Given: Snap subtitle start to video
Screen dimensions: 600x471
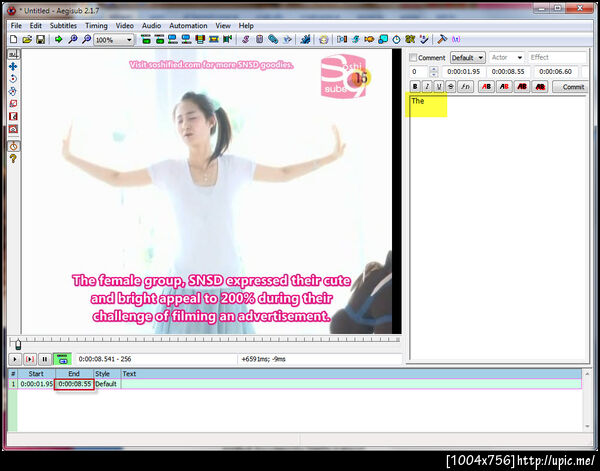Looking at the screenshot, I should pos(173,39).
